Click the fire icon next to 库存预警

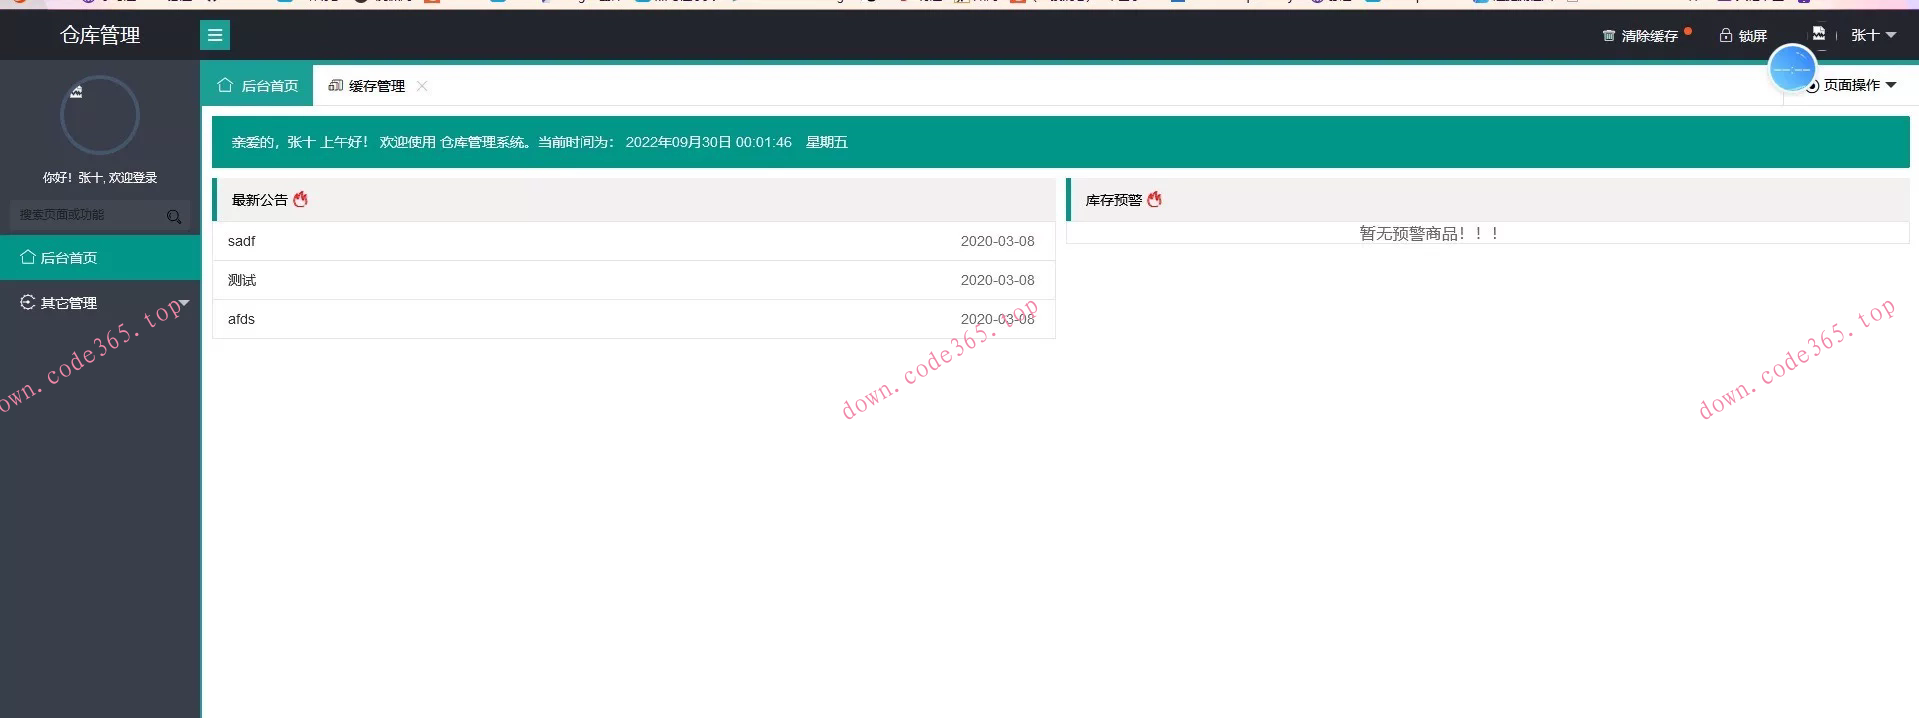click(1154, 200)
